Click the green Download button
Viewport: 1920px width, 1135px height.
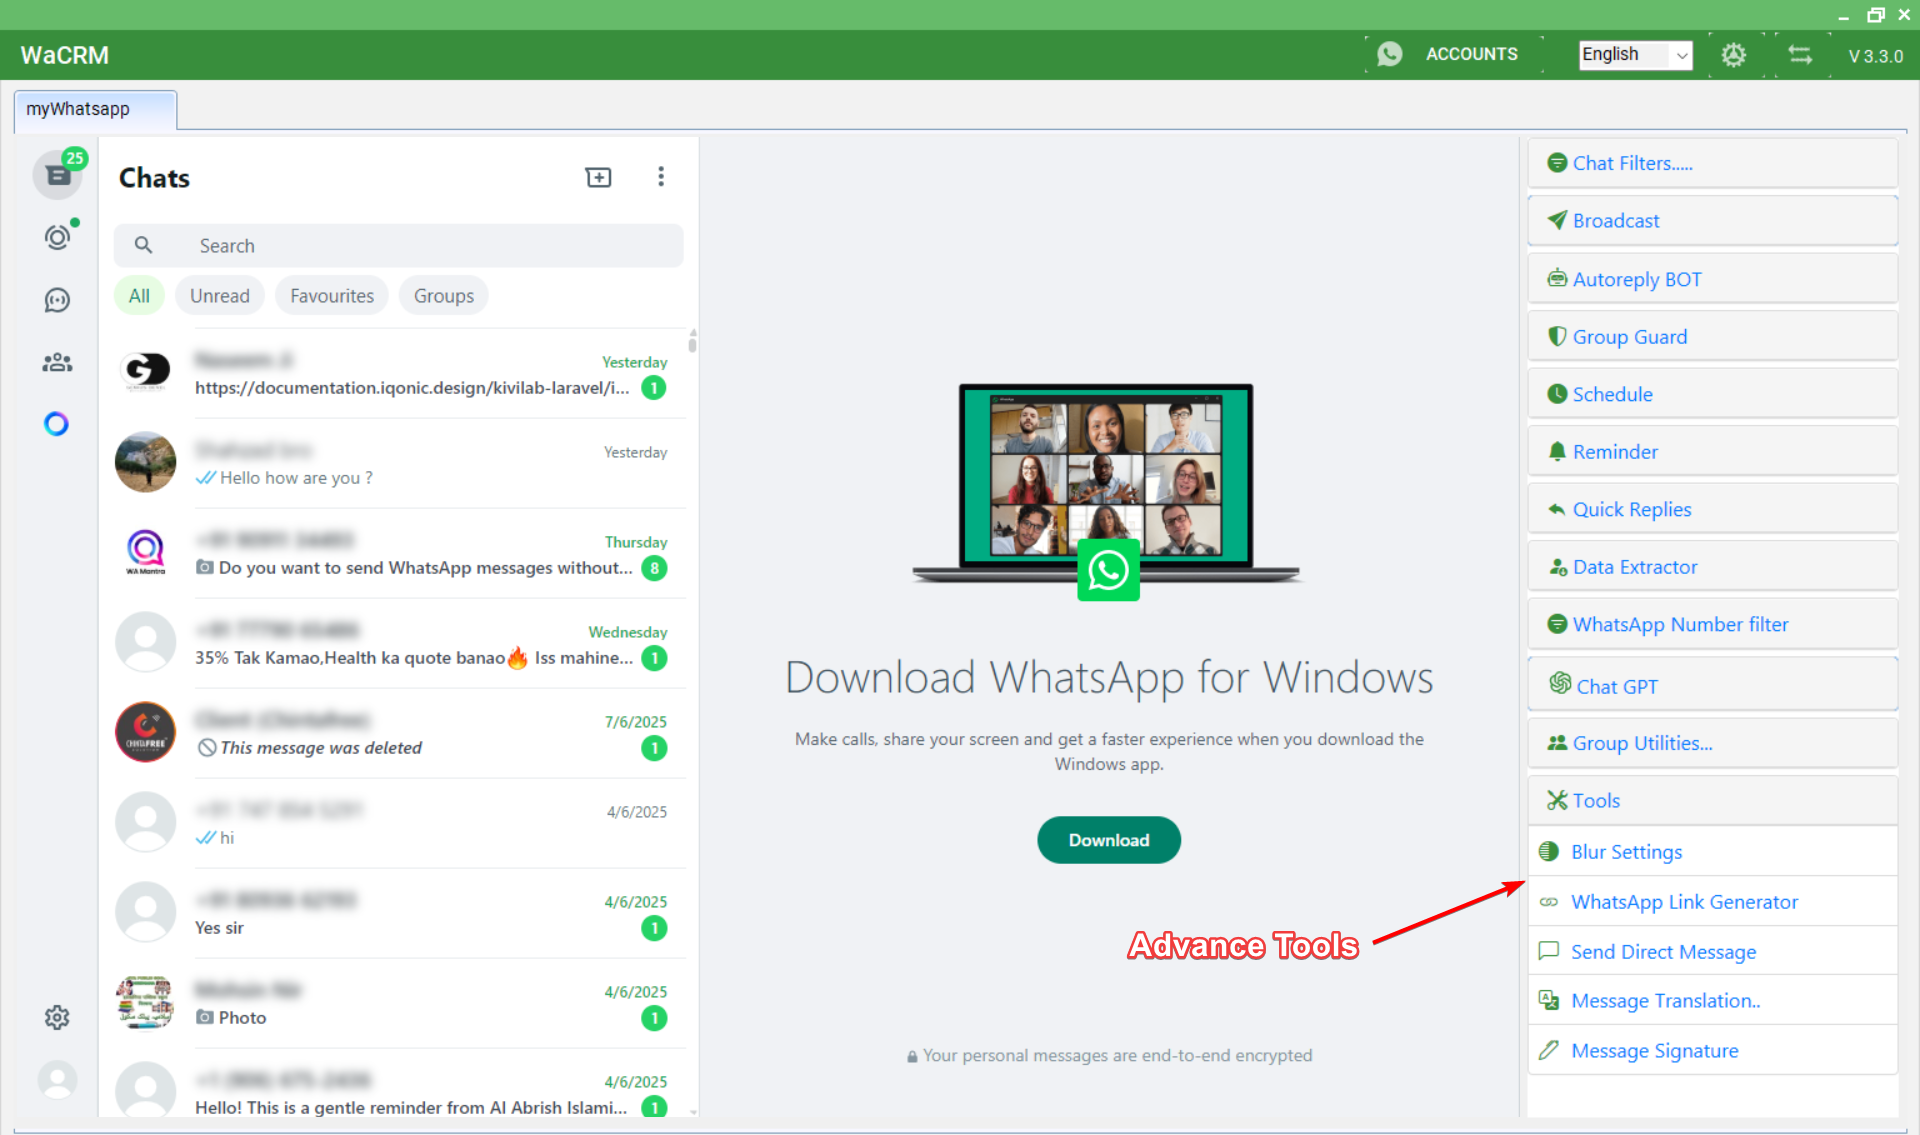pyautogui.click(x=1108, y=840)
